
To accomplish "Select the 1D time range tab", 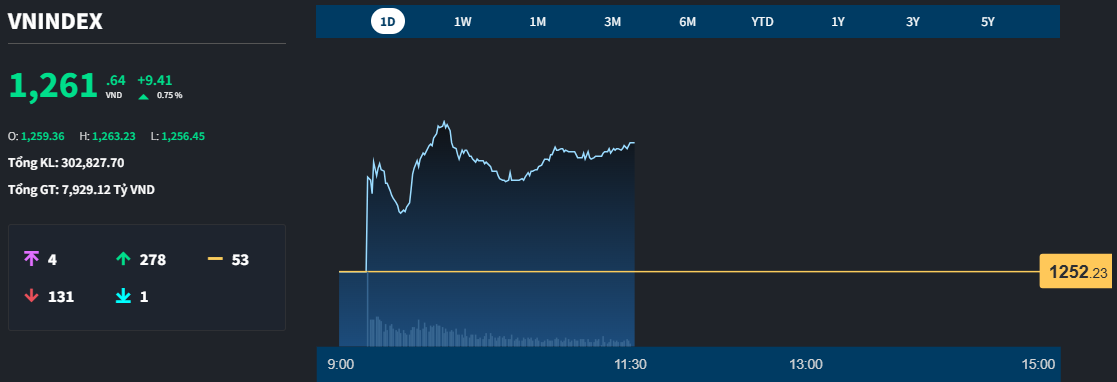I will [388, 21].
